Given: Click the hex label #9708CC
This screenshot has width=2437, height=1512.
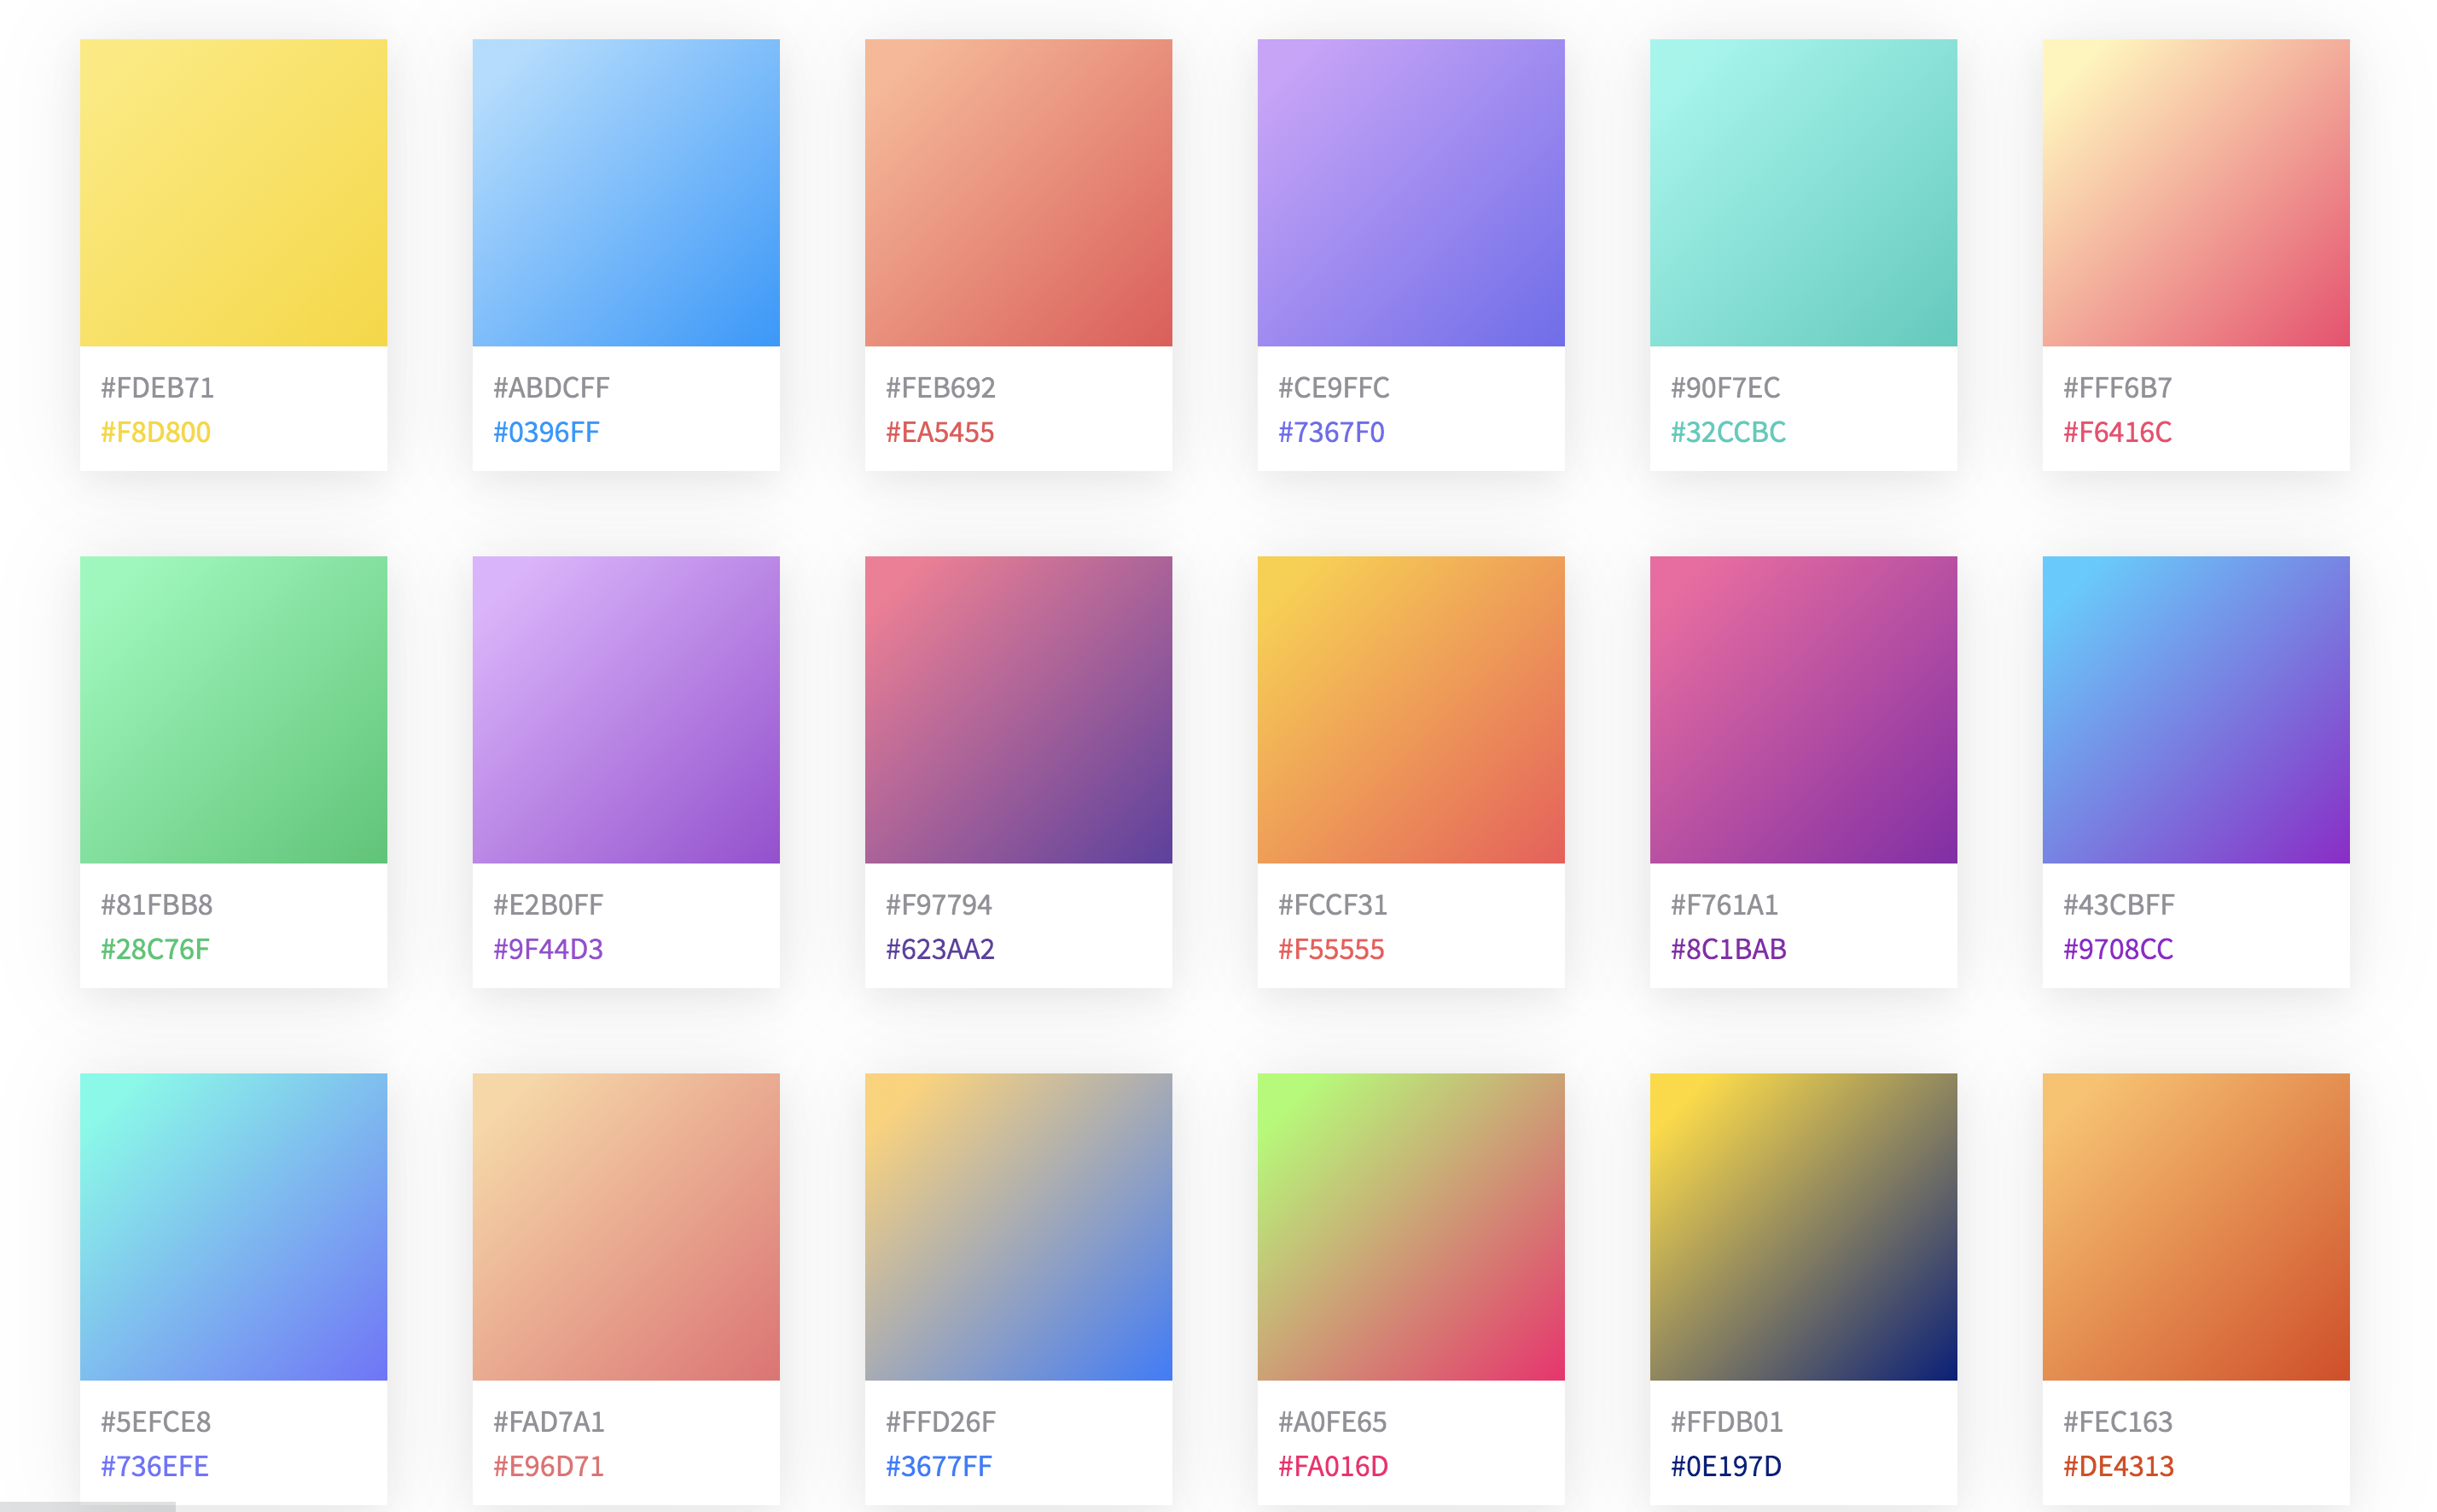Looking at the screenshot, I should pyautogui.click(x=2117, y=949).
